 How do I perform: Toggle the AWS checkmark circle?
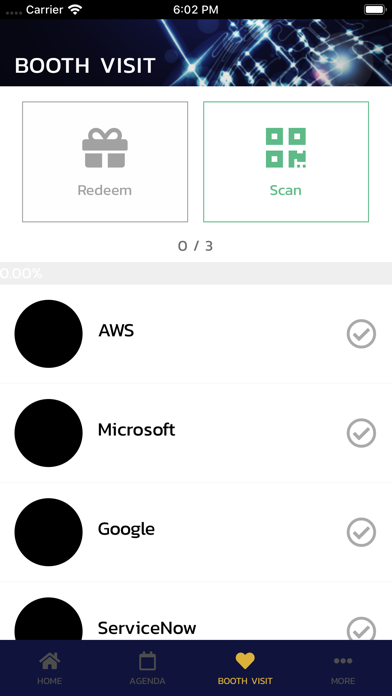coord(361,334)
